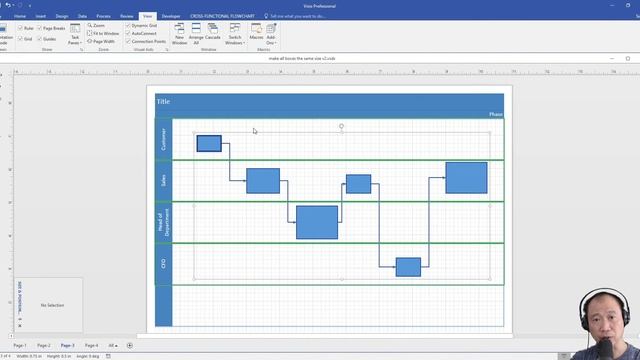The width and height of the screenshot is (640, 360).
Task: Open the Review ribbon tab
Action: 127,16
